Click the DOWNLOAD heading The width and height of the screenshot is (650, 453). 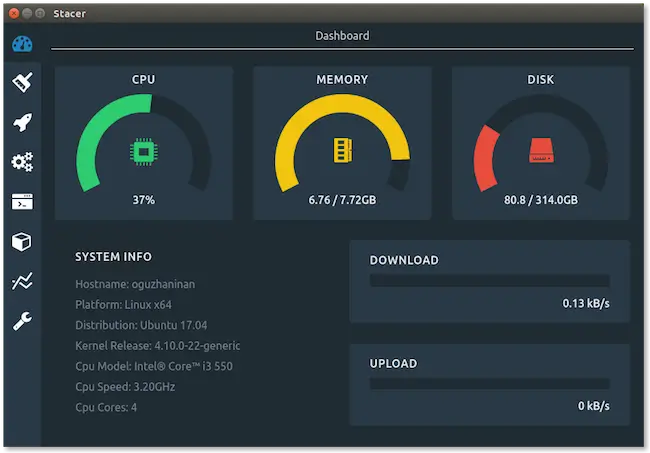pyautogui.click(x=404, y=260)
